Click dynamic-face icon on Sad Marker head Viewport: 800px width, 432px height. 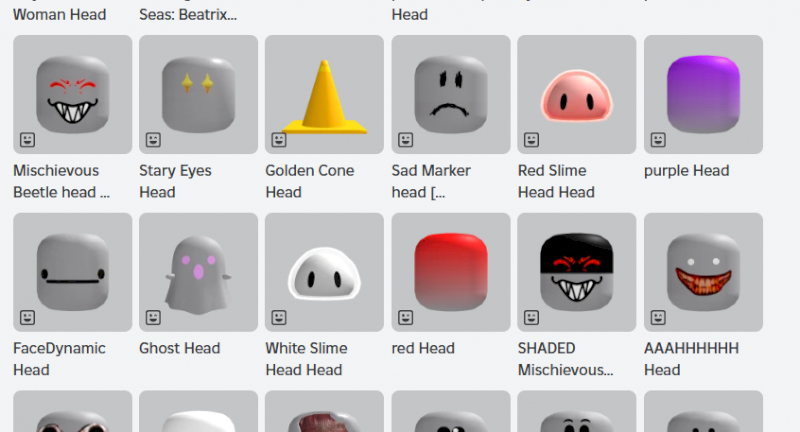406,140
